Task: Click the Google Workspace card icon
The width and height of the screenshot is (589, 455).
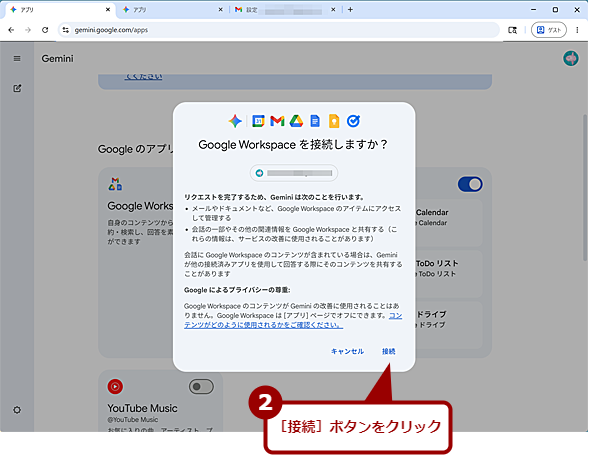Action: pos(115,184)
